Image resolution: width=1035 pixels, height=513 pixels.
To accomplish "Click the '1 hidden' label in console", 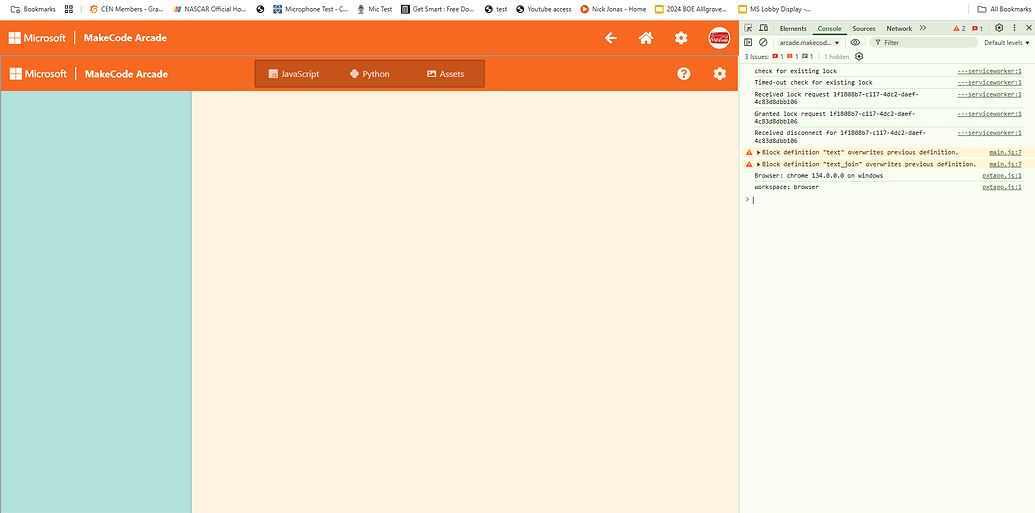I will click(836, 57).
